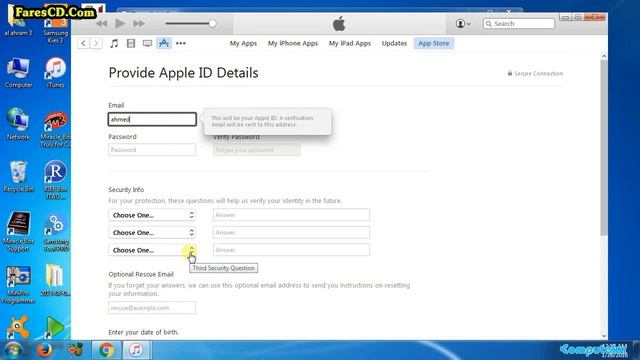Viewport: 640px width, 360px height.
Task: Open the Miracle Box Support icon
Action: 18,232
